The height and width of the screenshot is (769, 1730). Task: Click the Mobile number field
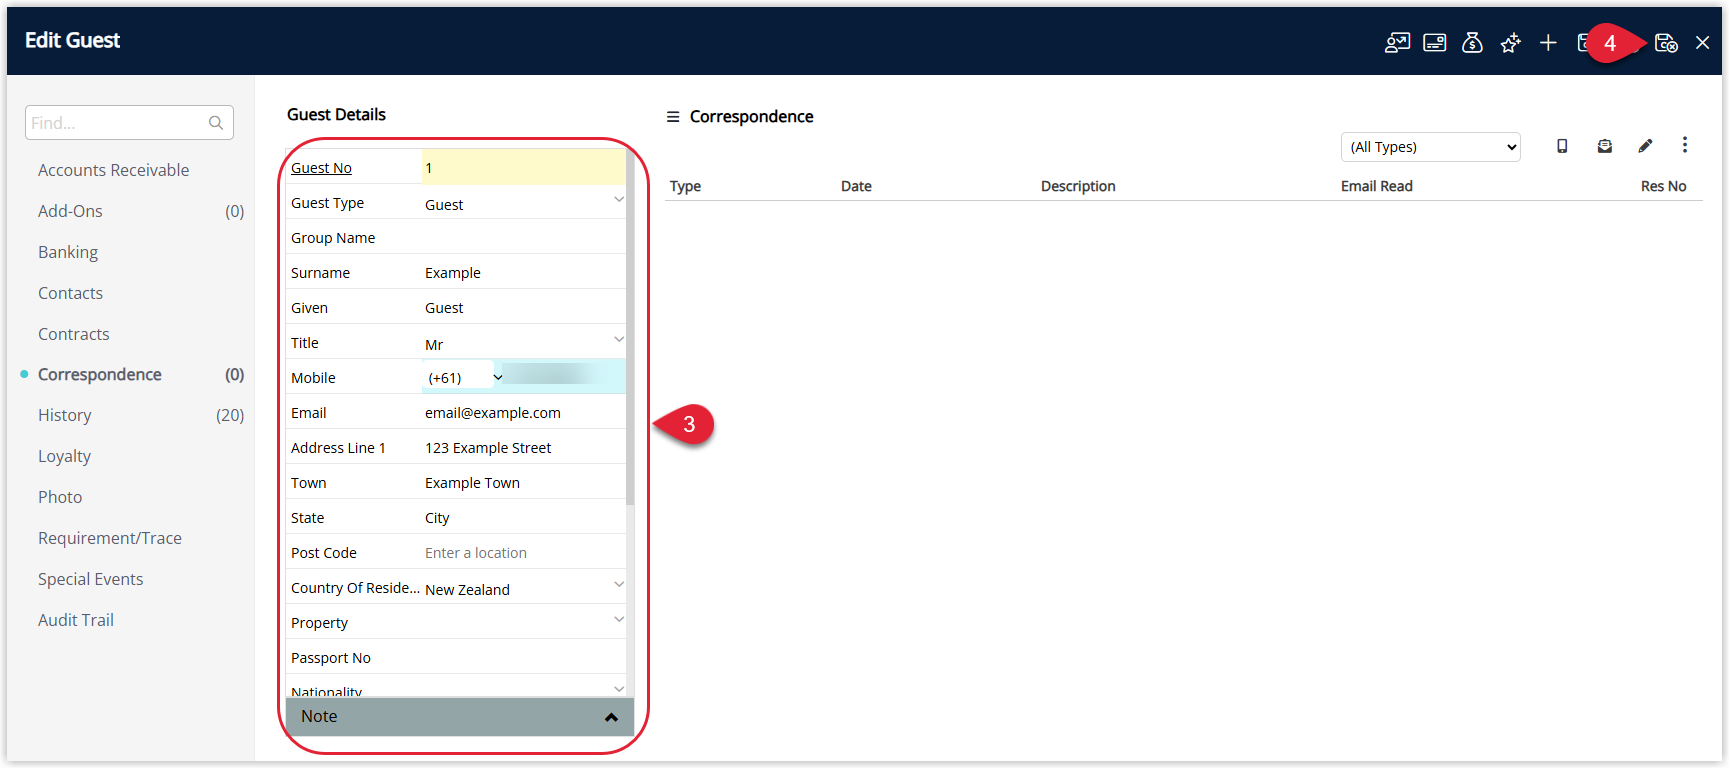565,377
